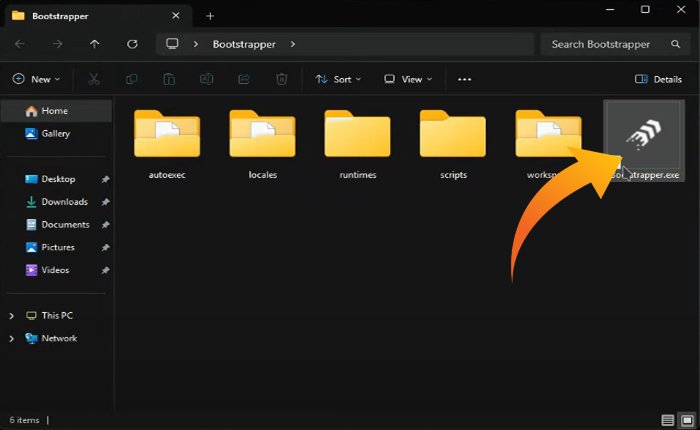This screenshot has height=430, width=700.
Task: Open the scripts folder
Action: (453, 144)
